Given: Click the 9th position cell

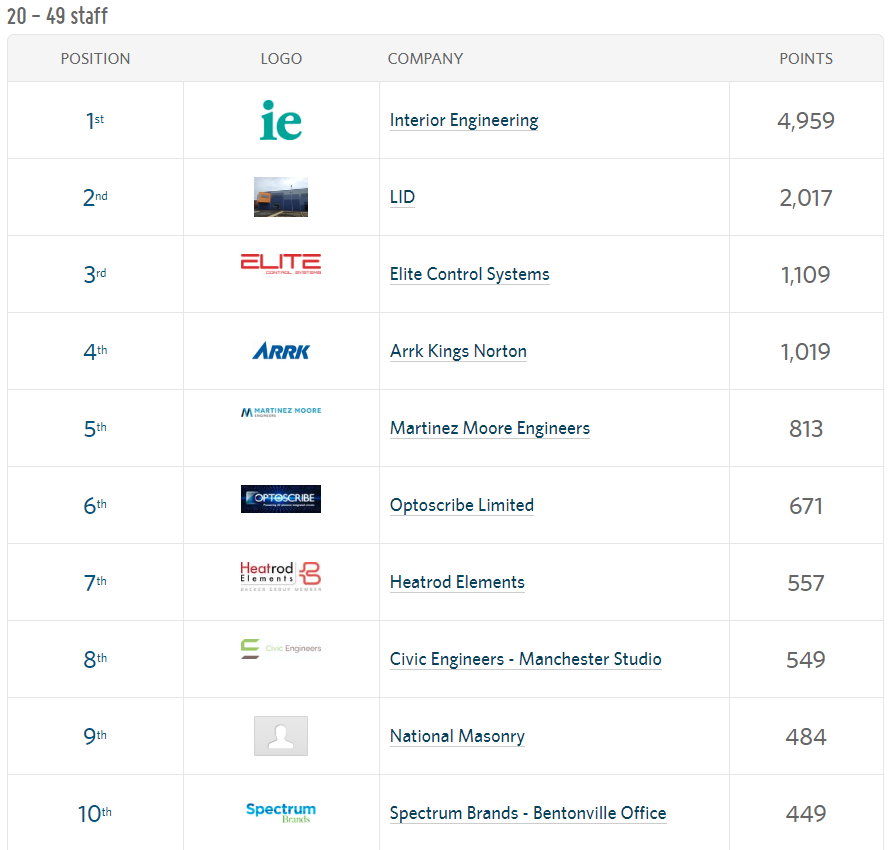Looking at the screenshot, I should tap(95, 736).
